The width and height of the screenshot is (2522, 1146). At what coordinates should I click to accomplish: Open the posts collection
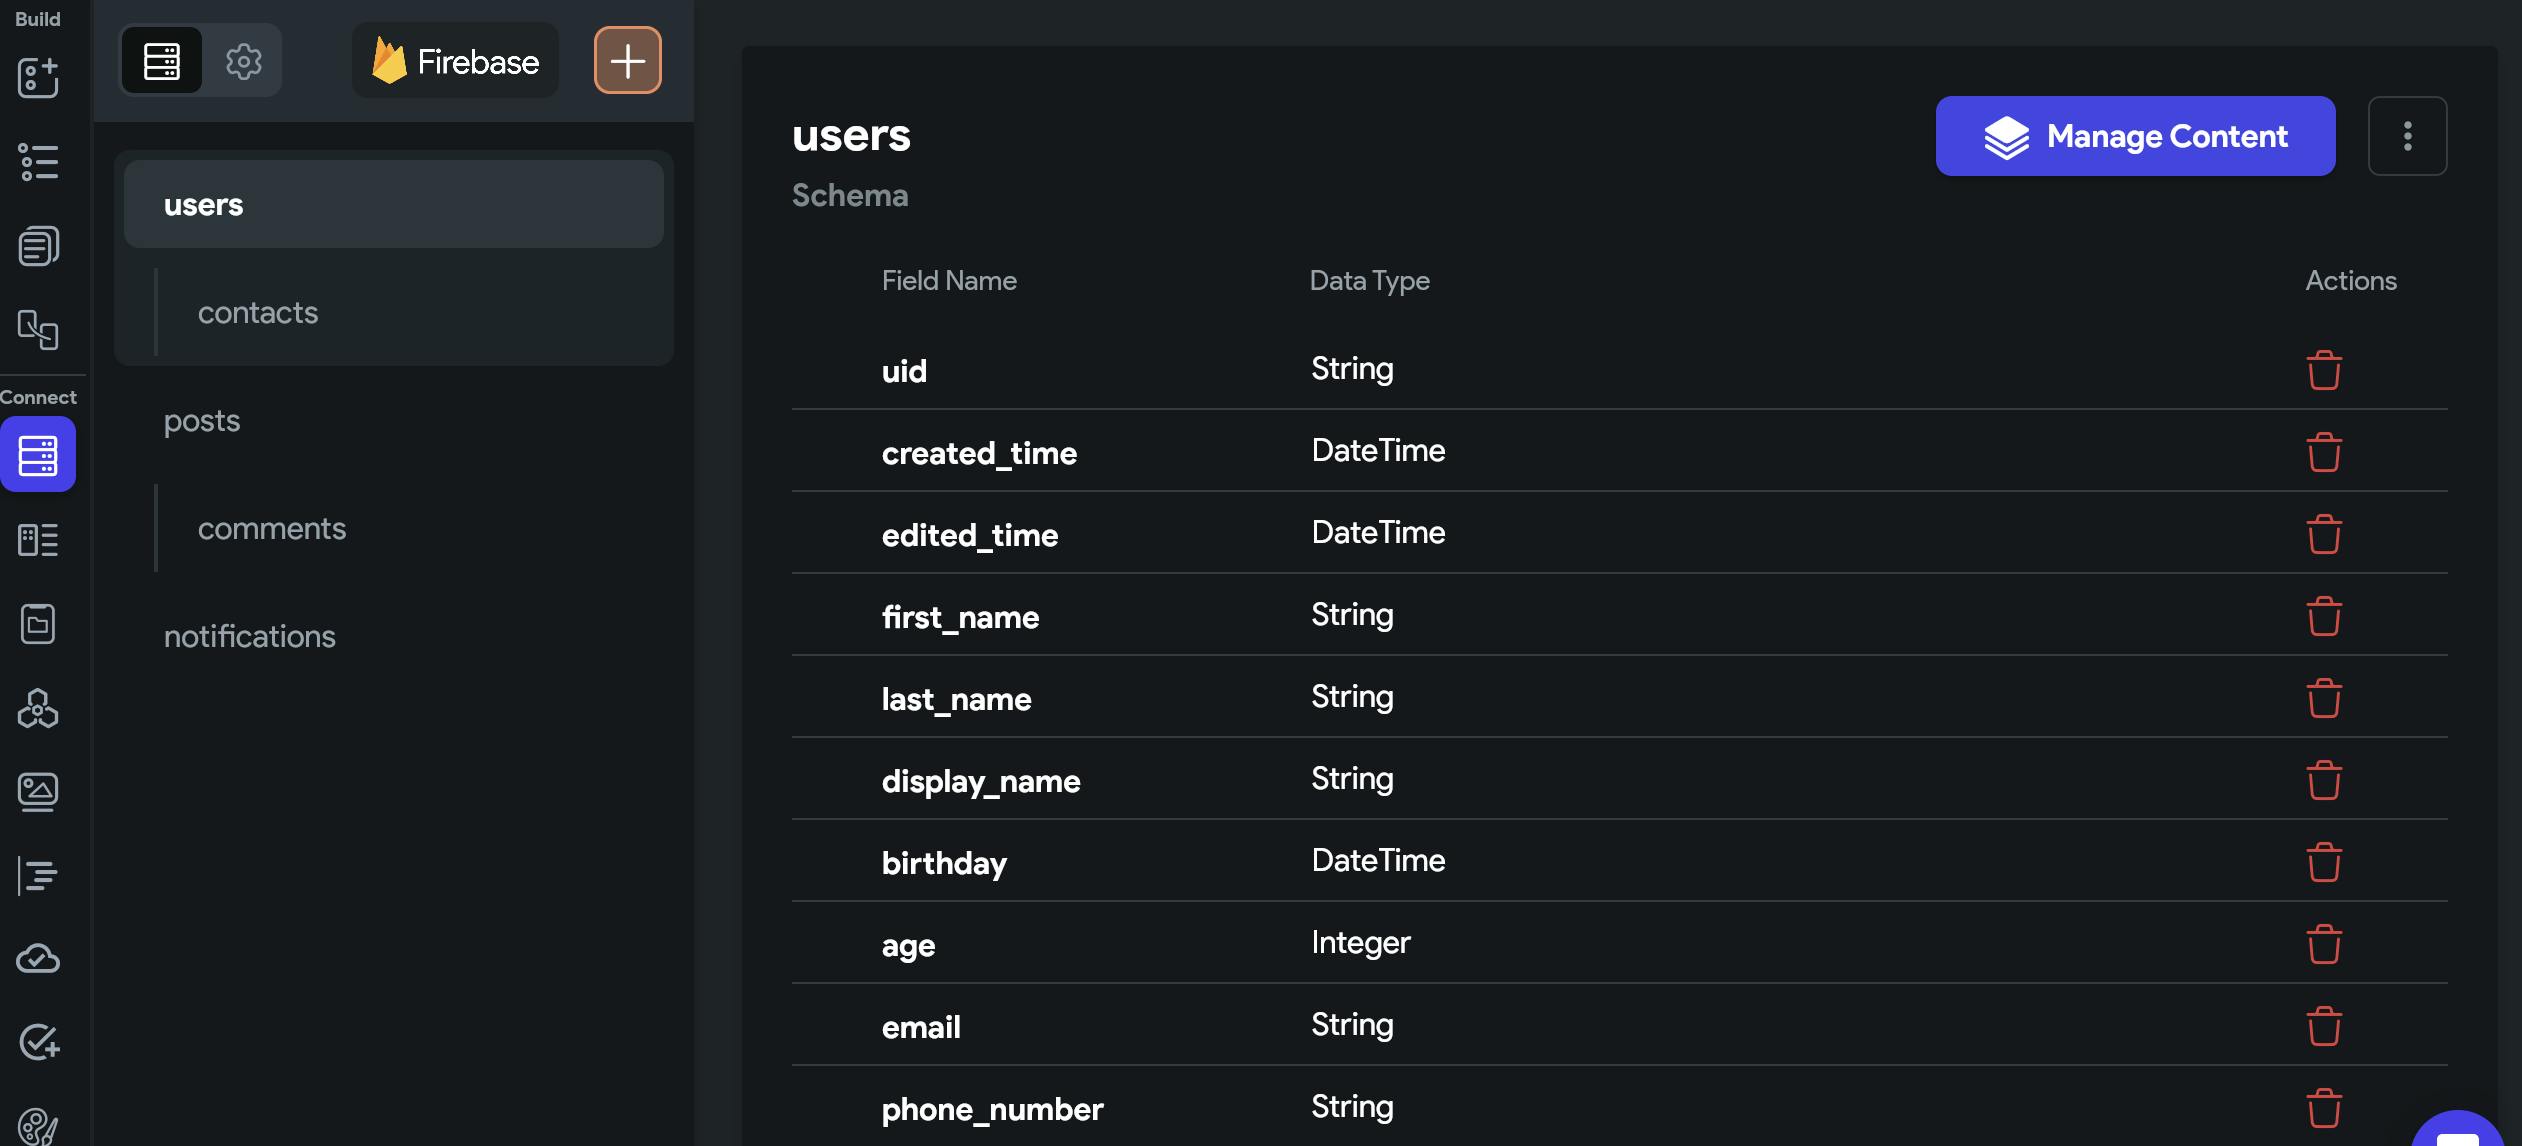click(202, 421)
